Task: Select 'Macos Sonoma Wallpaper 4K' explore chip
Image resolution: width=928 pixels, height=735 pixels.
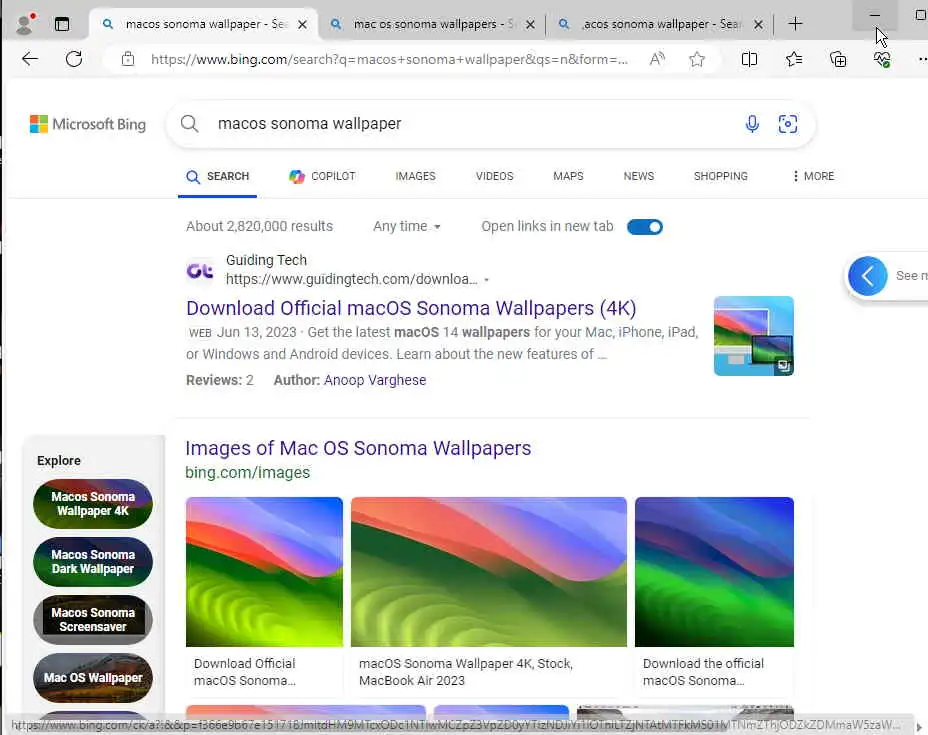Action: pyautogui.click(x=93, y=504)
